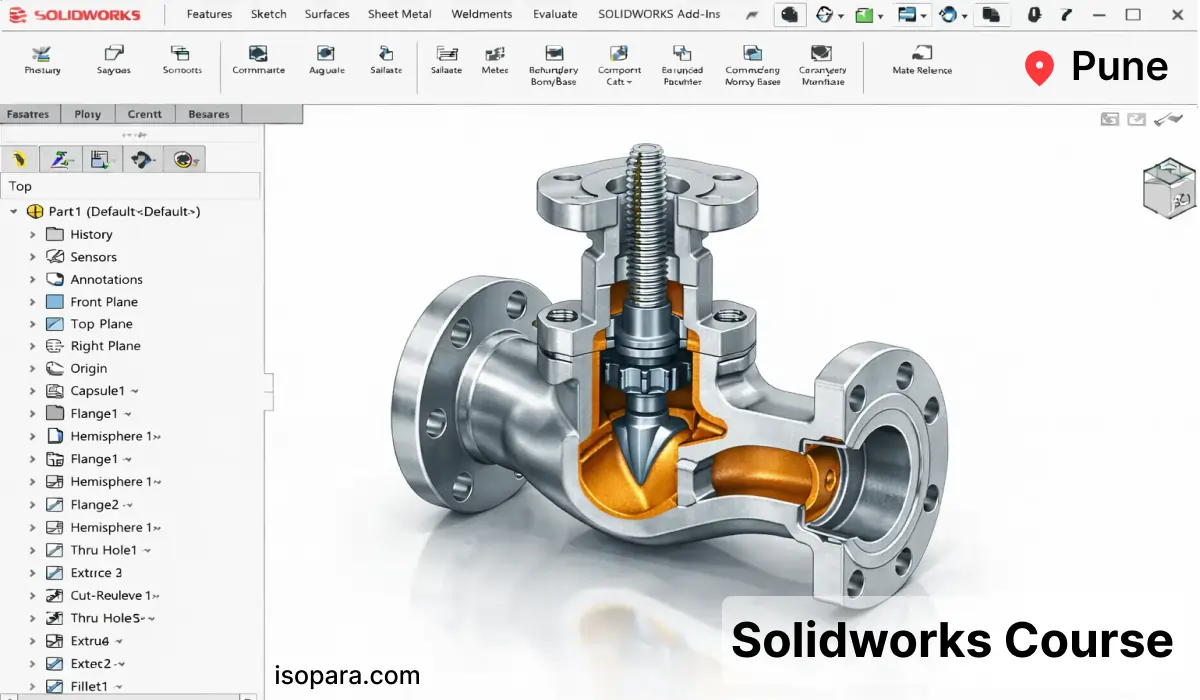1200x700 pixels.
Task: Expand the Annotations tree node
Action: point(32,280)
